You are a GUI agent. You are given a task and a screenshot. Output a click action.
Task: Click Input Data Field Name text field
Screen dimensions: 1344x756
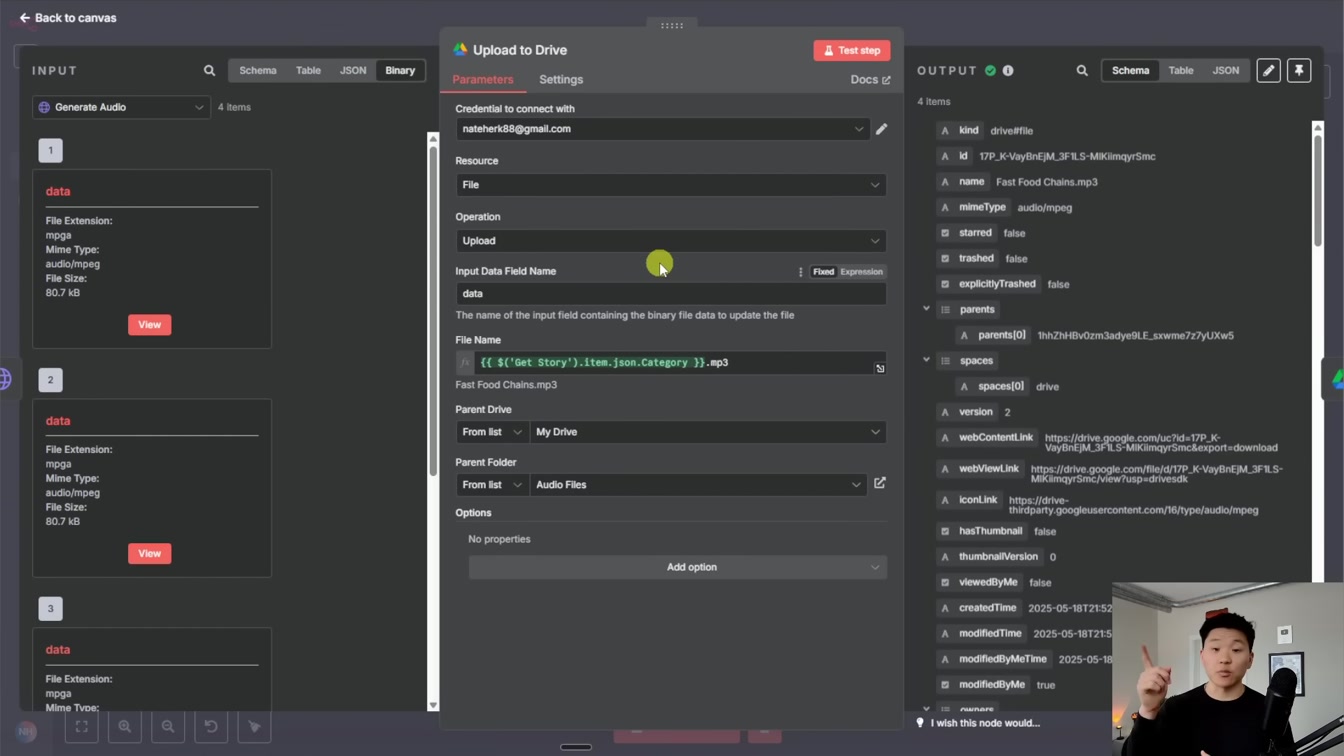coord(671,293)
